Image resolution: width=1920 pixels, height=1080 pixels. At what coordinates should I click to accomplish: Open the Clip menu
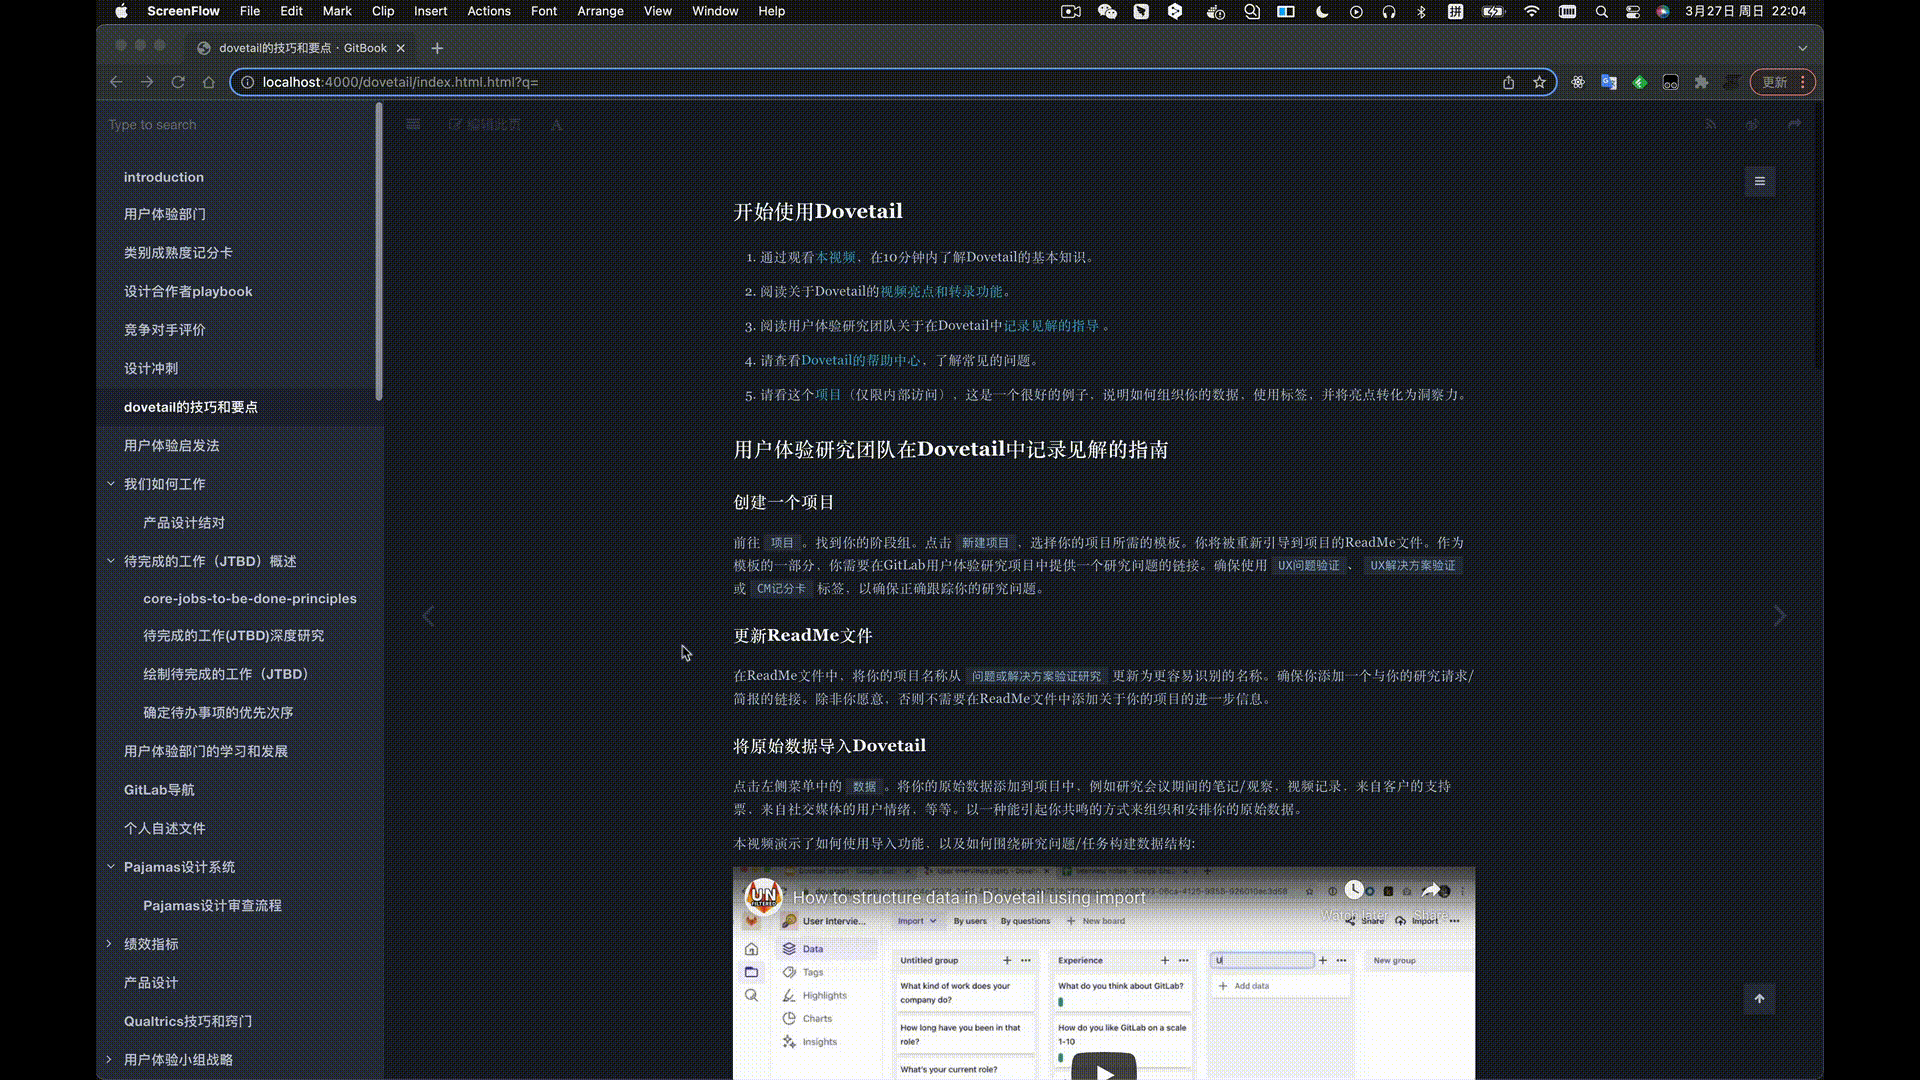click(383, 11)
